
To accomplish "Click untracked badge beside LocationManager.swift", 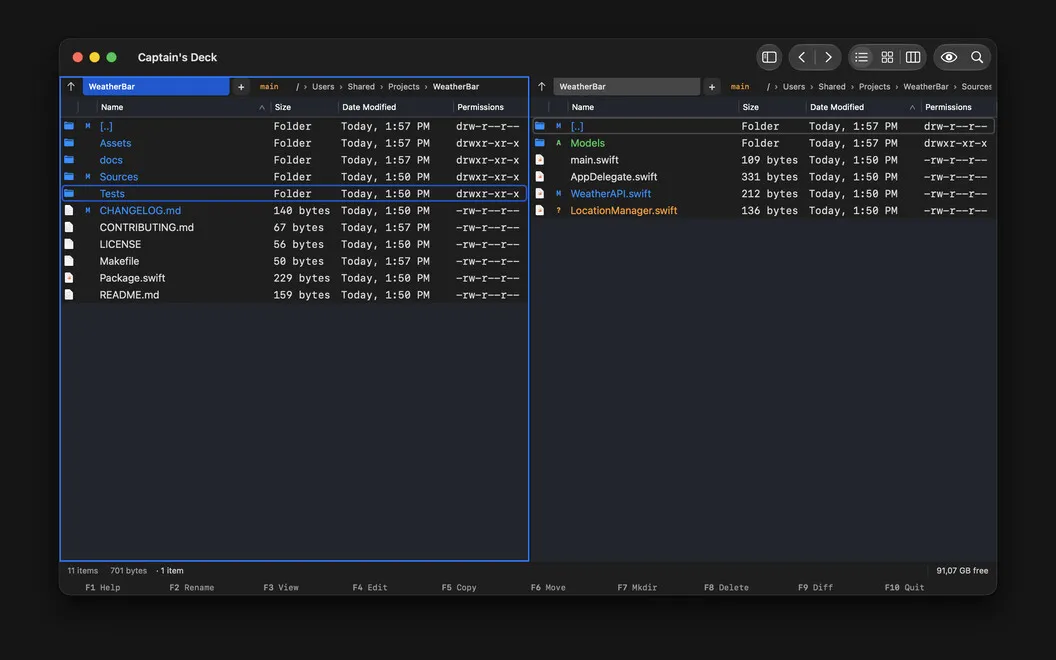I will [558, 210].
